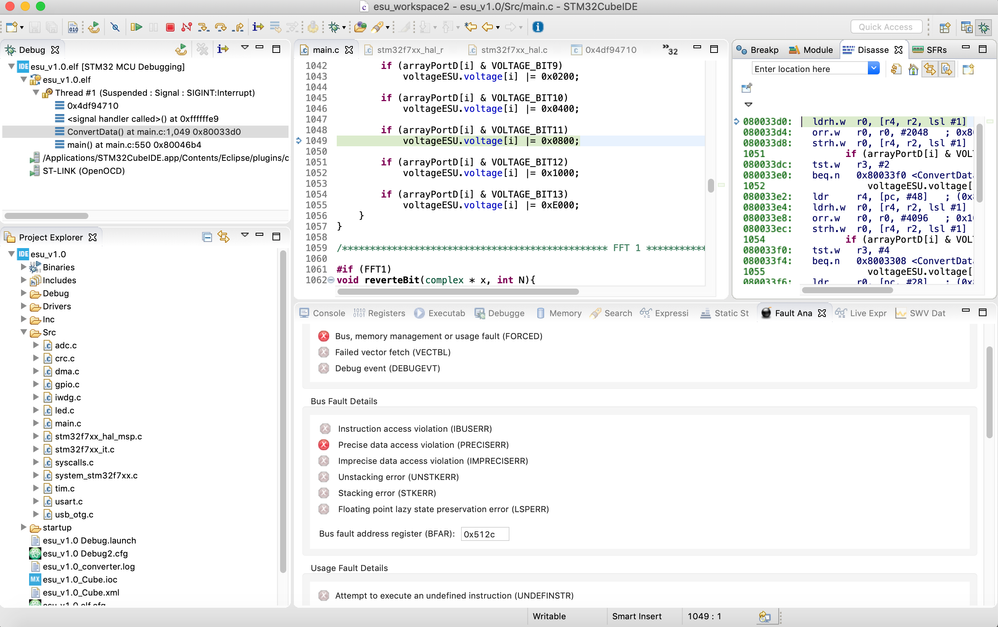Toggle Show Source in Disassembly view
The height and width of the screenshot is (627, 998).
(x=946, y=69)
